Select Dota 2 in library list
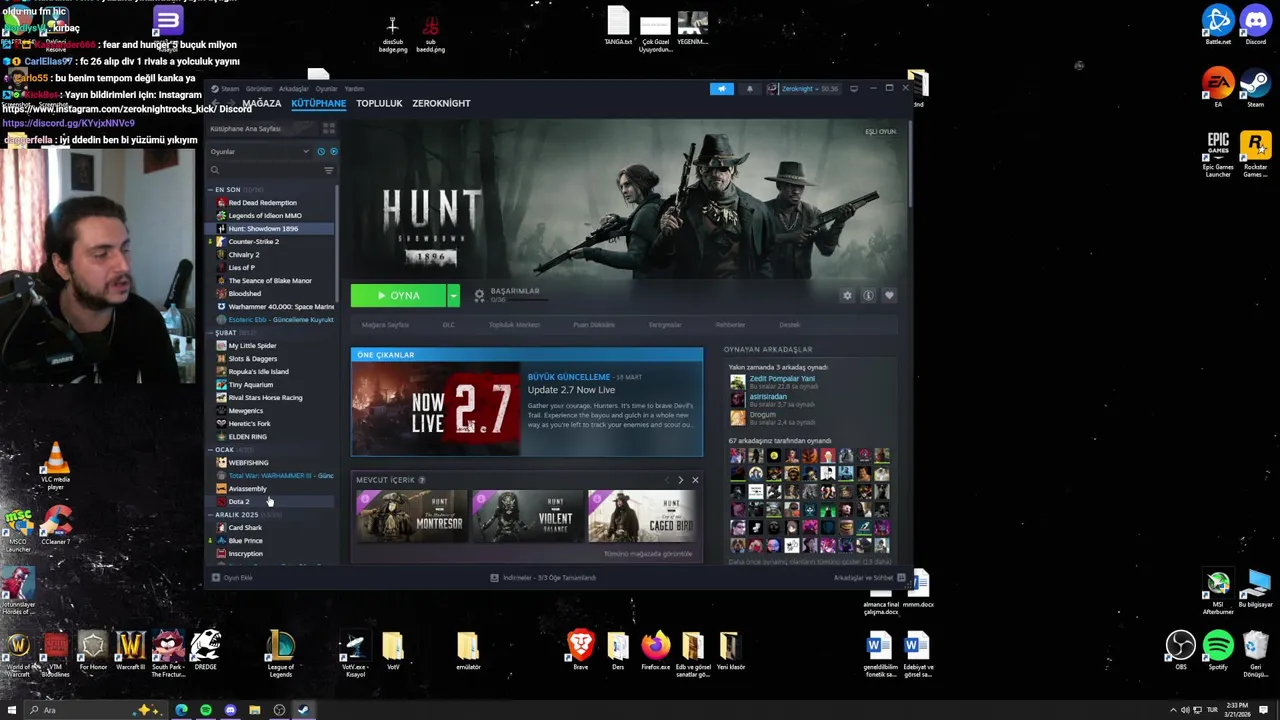This screenshot has height=720, width=1280. pyautogui.click(x=238, y=502)
